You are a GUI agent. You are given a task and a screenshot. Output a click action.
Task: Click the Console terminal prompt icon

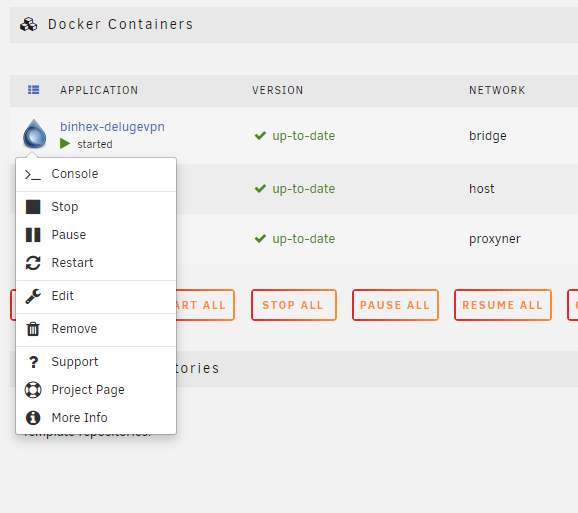33,174
